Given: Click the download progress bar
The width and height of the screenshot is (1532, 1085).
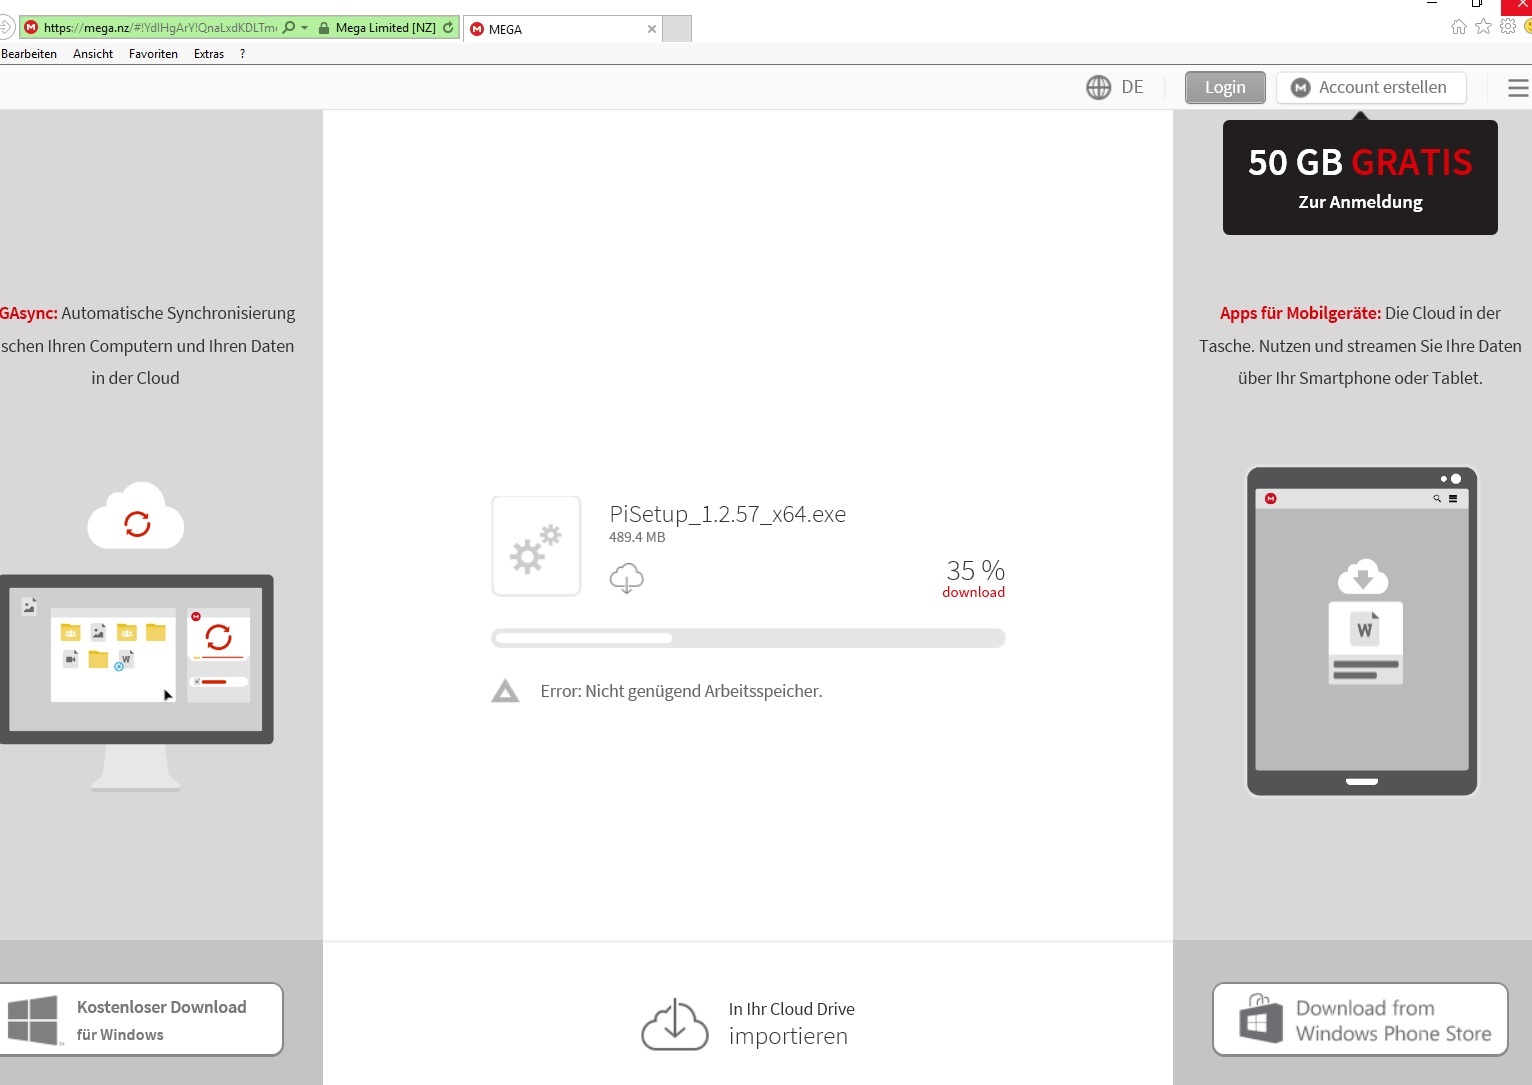Looking at the screenshot, I should pos(748,638).
